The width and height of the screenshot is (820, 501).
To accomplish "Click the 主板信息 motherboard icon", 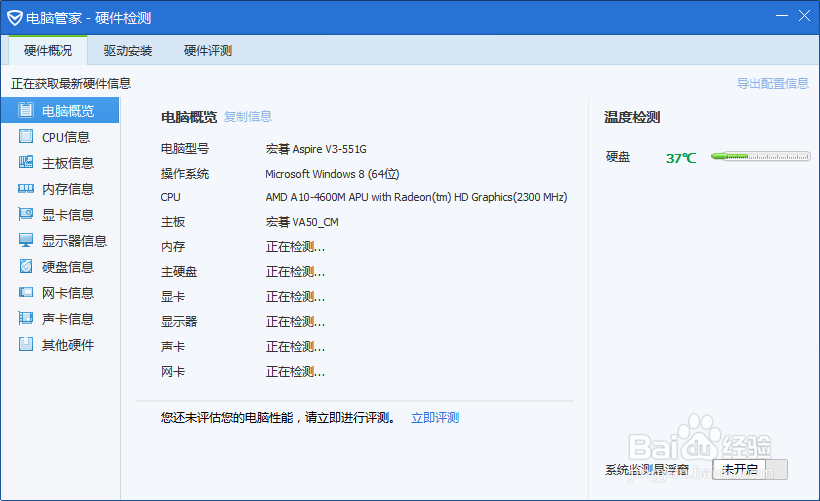I will (26, 162).
